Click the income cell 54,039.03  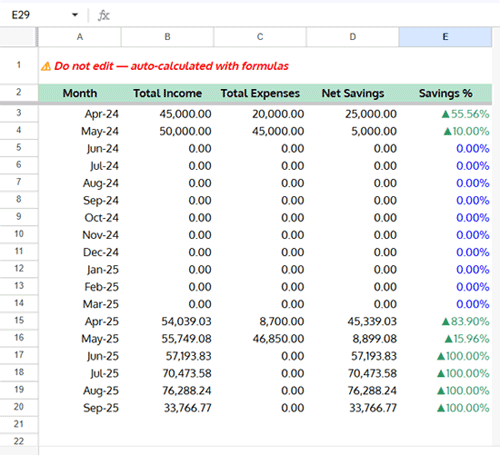tap(167, 322)
